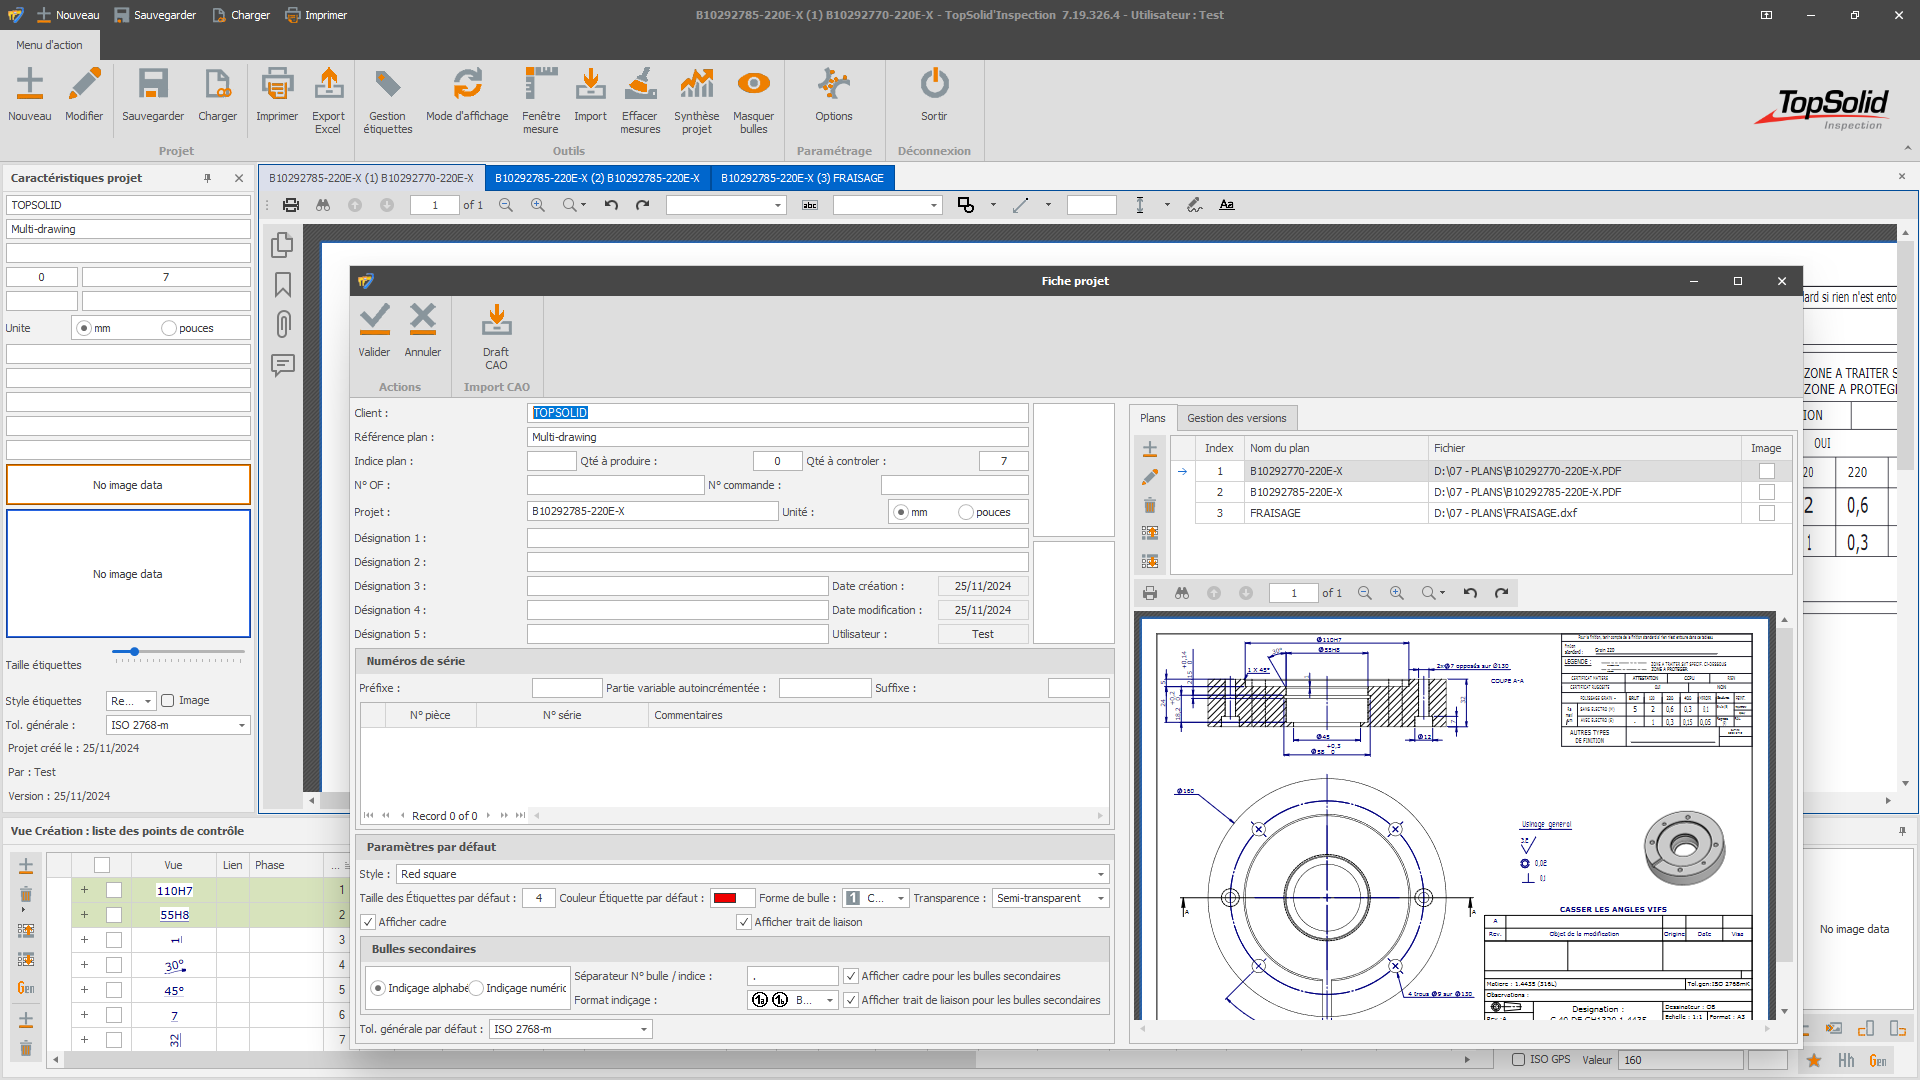This screenshot has height=1080, width=1920.
Task: Select Indiçage alphabétique radio
Action: [x=378, y=988]
